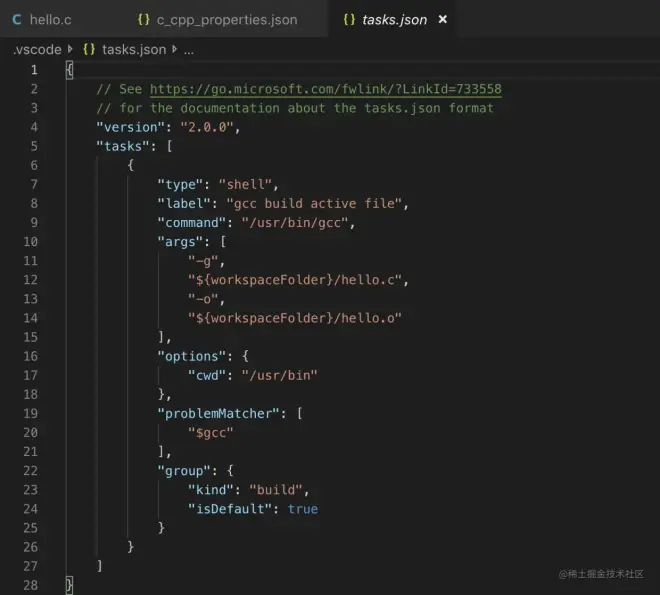Click the "$gcc" value
Screen dimensions: 660x595
coord(210,433)
